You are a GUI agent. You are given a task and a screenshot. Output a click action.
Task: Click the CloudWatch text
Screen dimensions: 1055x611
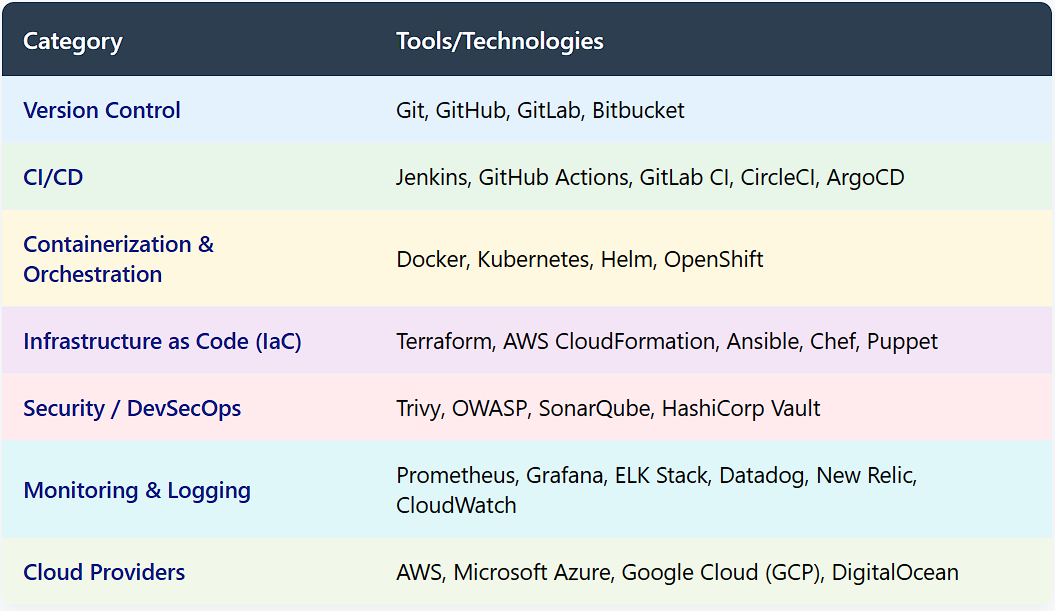tap(456, 505)
